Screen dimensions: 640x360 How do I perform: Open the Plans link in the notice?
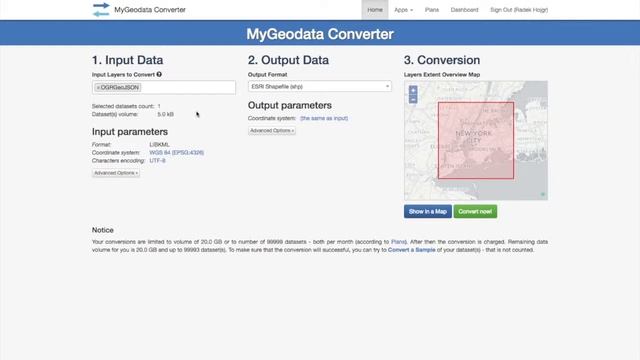coord(398,242)
